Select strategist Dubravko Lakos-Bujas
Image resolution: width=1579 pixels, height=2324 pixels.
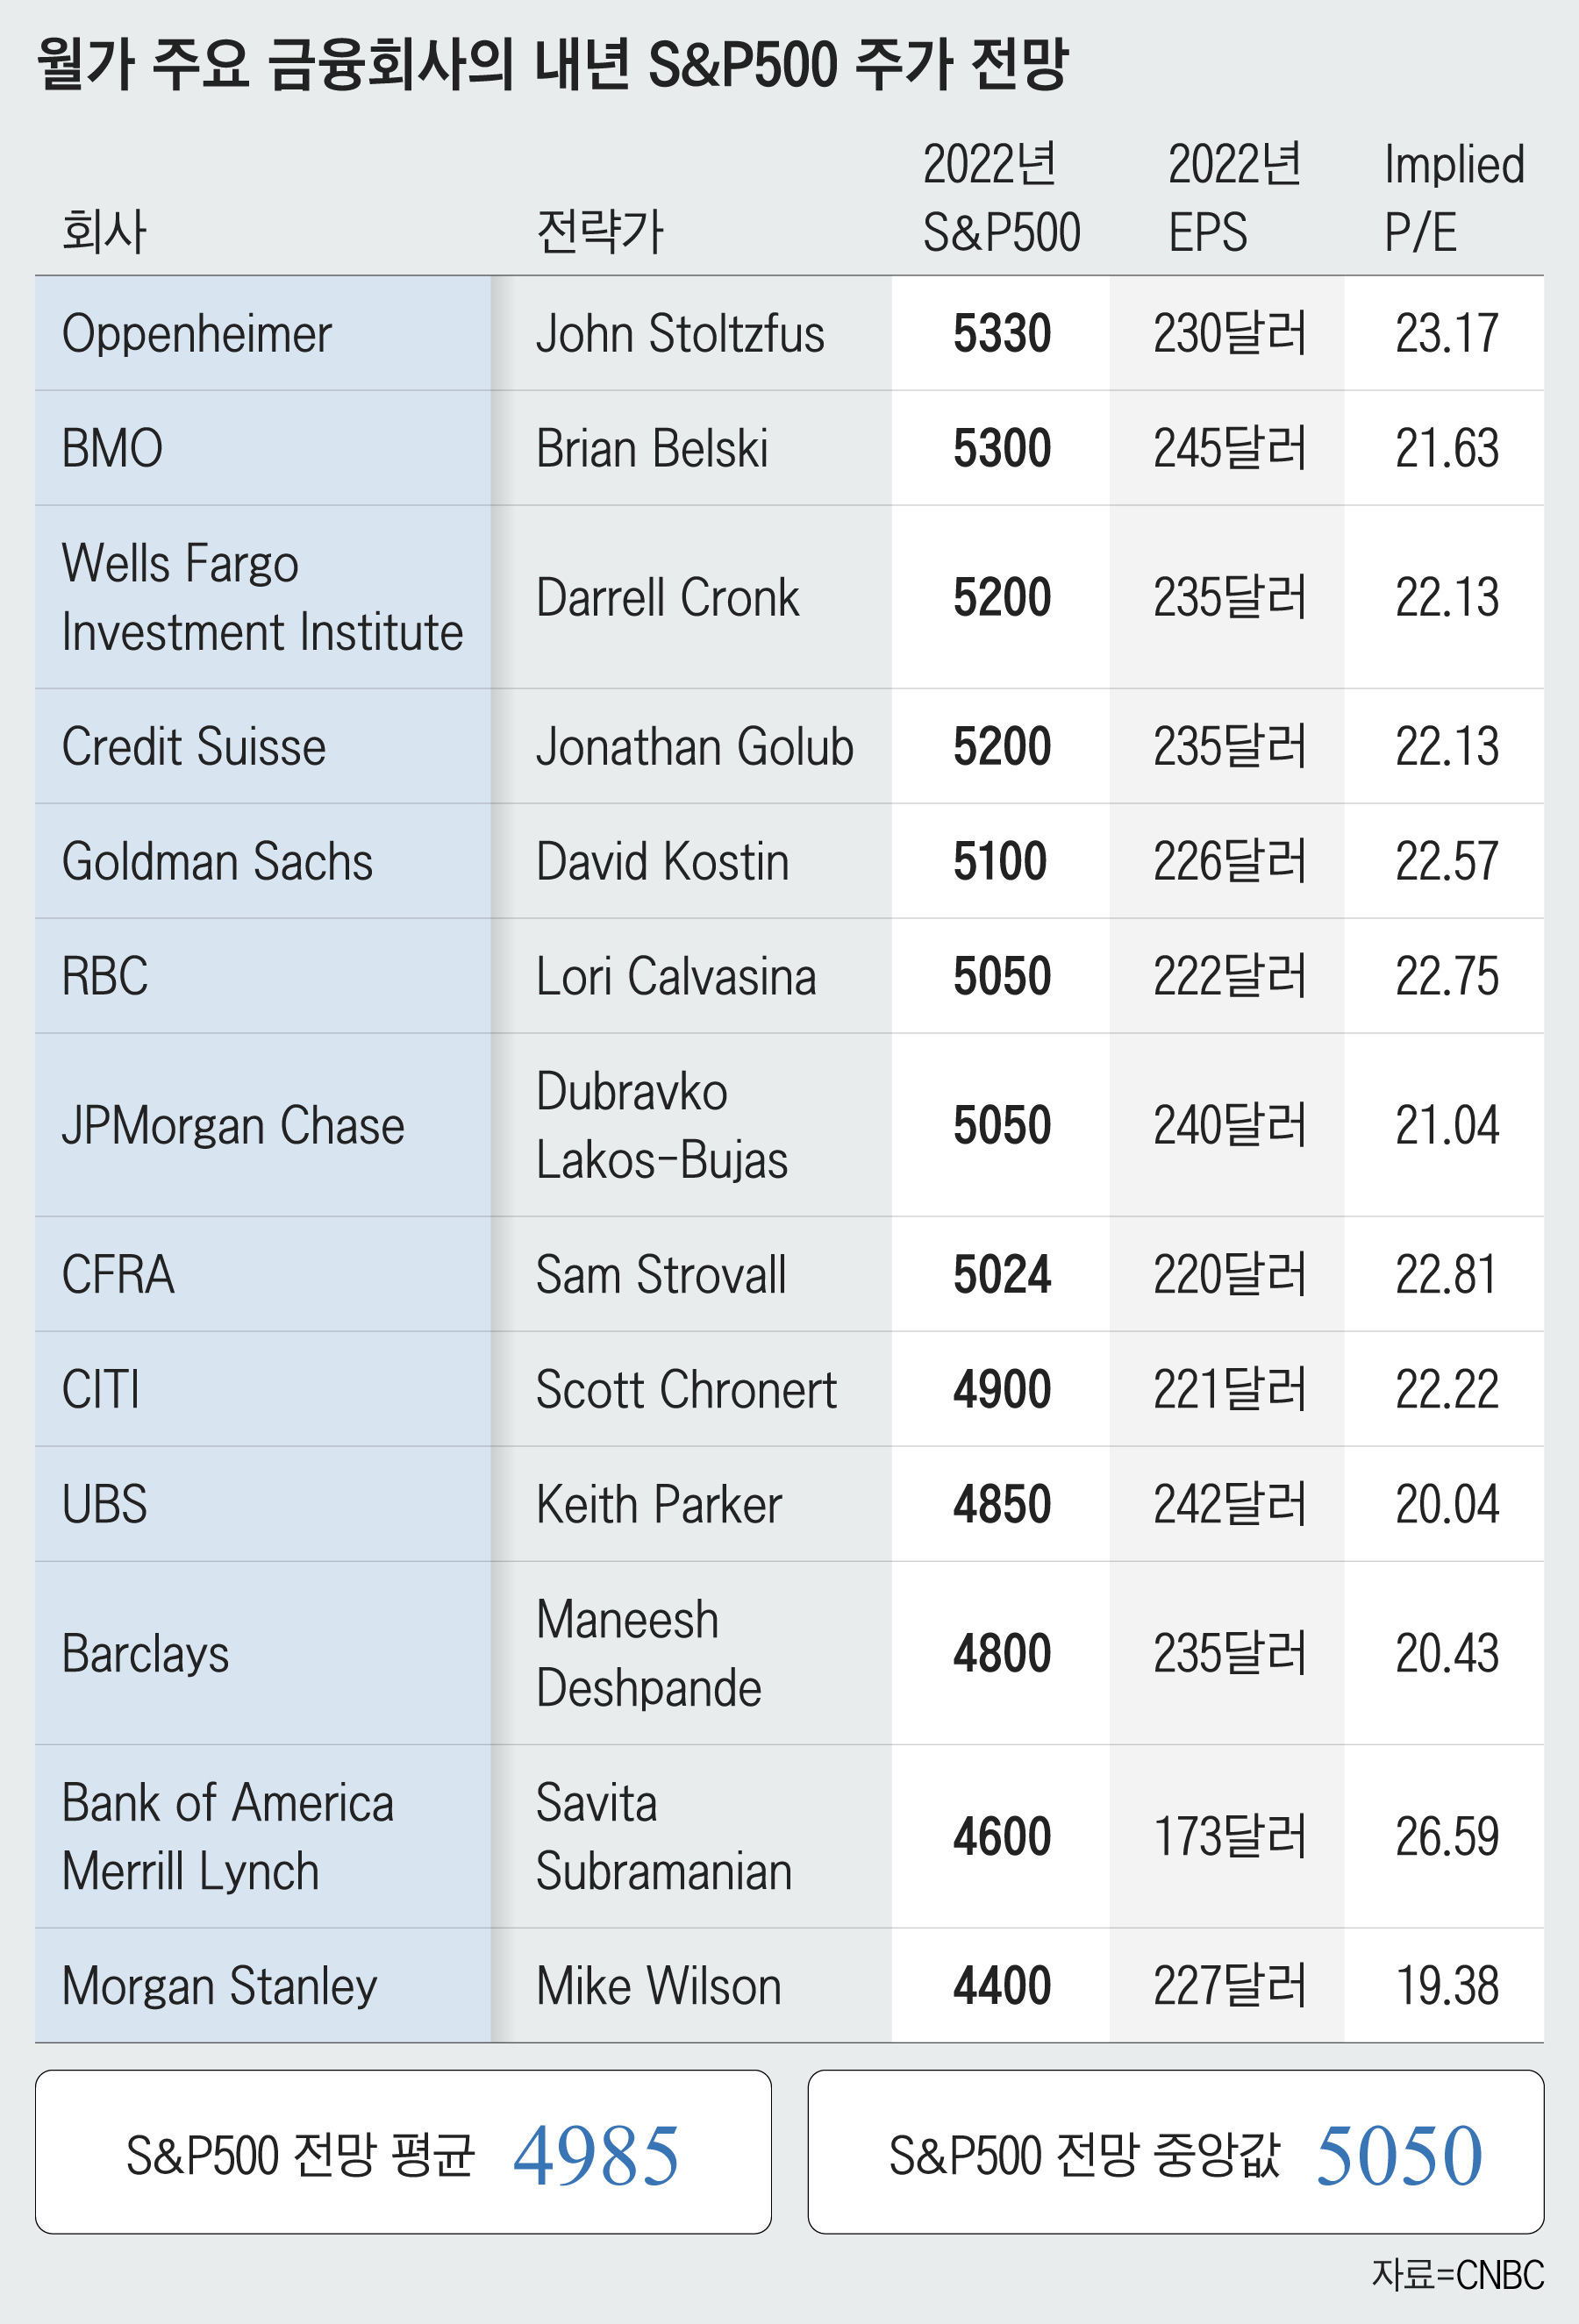click(x=662, y=1126)
